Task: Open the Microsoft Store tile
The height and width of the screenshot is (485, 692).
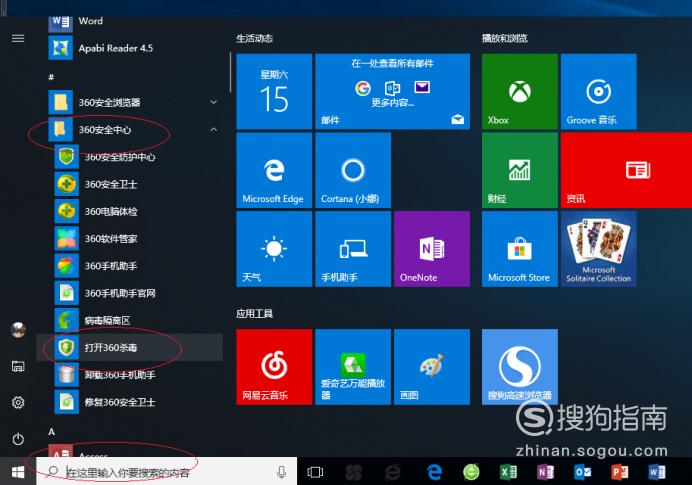Action: (x=520, y=249)
